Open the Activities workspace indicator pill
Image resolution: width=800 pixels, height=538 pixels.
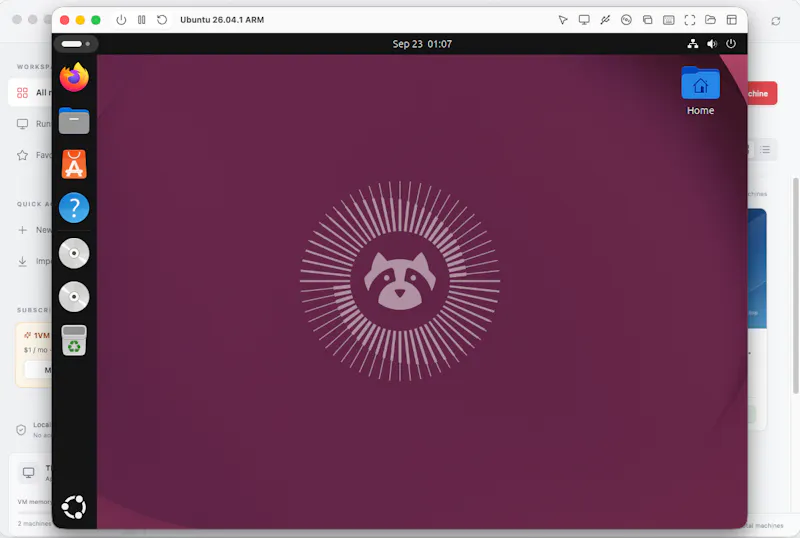pos(76,44)
